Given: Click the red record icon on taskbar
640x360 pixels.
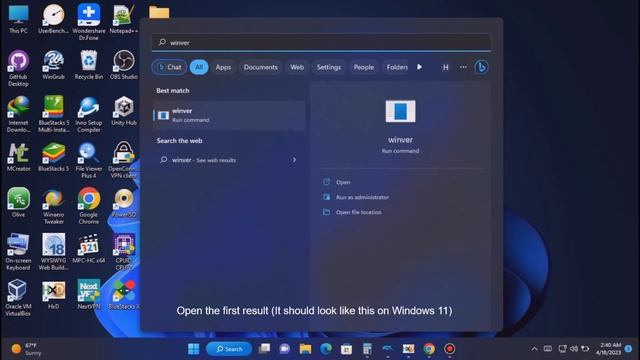Looking at the screenshot, I should 449,349.
